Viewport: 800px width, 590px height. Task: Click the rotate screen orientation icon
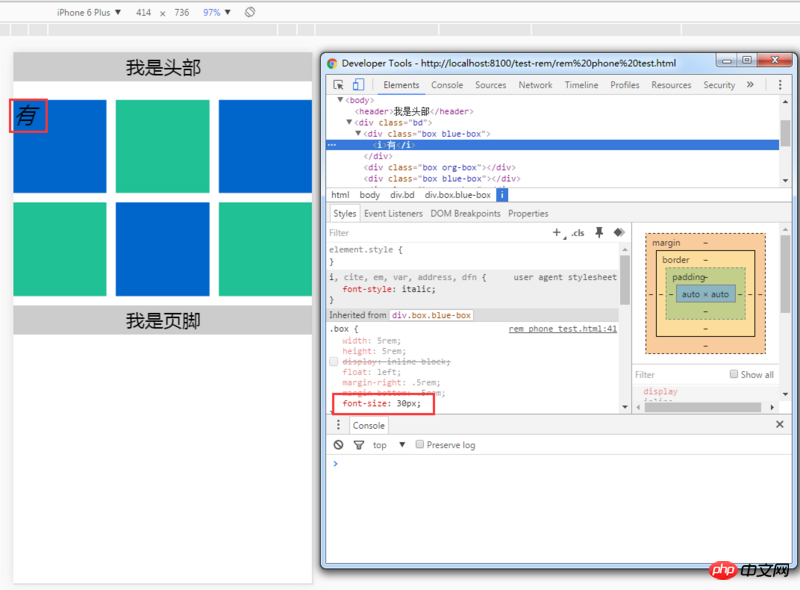coord(250,13)
